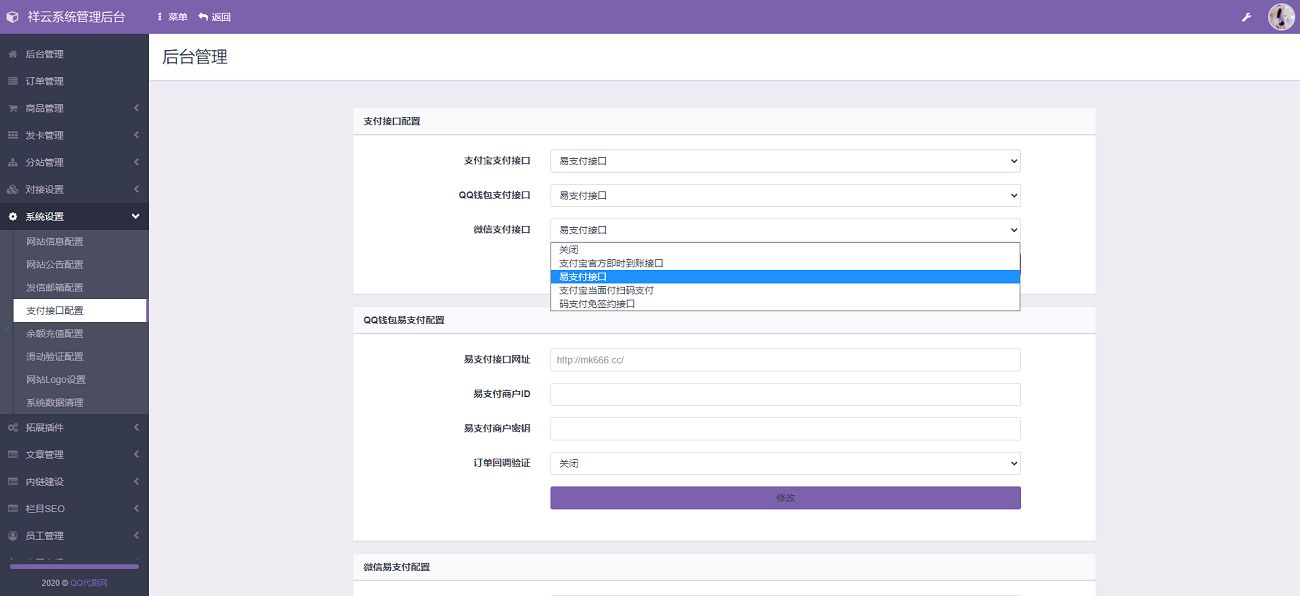Screen dimensions: 1300x596
Task: Toggle the 菜单 button in top bar
Action: pyautogui.click(x=172, y=17)
